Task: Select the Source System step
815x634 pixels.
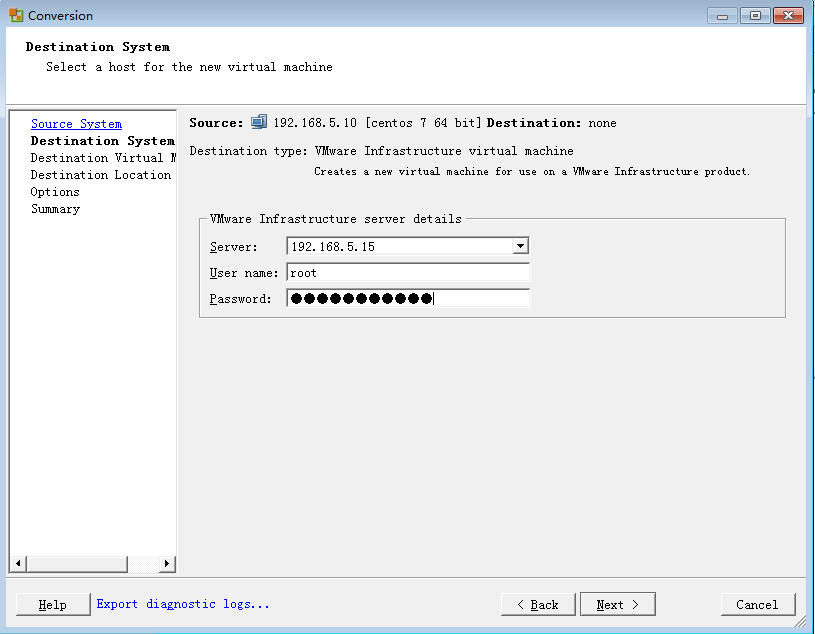Action: (76, 123)
